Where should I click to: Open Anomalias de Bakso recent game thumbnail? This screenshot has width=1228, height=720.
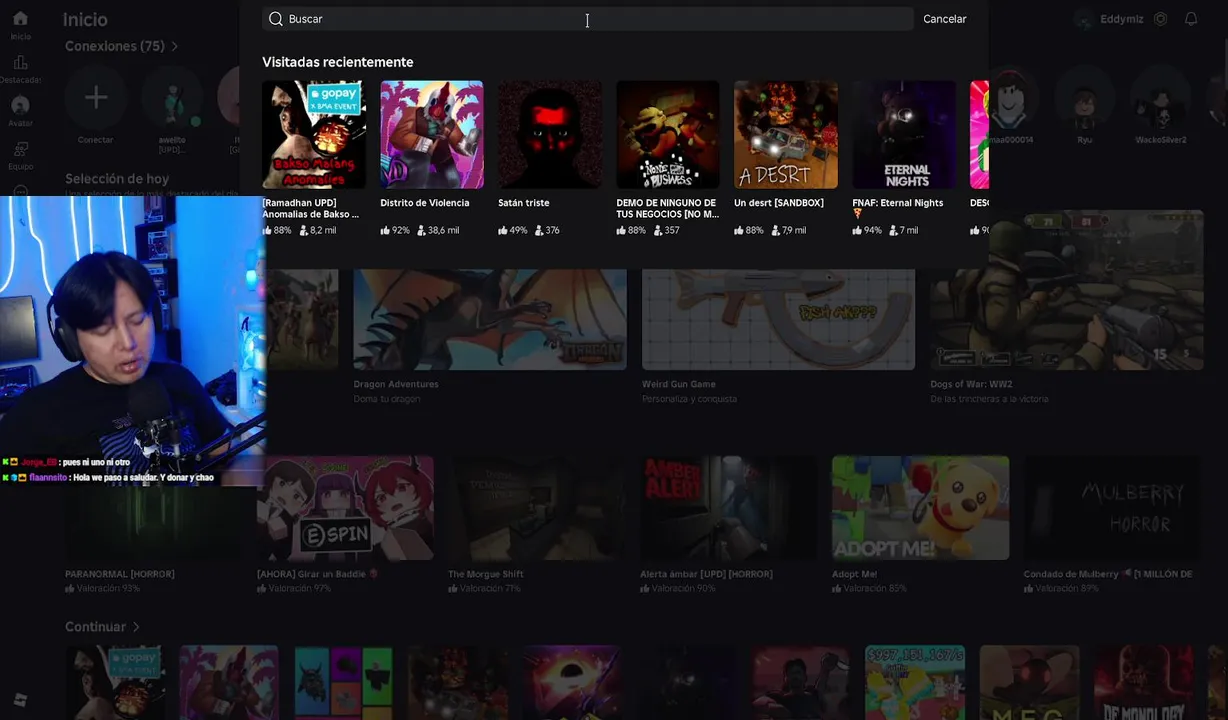coord(314,135)
